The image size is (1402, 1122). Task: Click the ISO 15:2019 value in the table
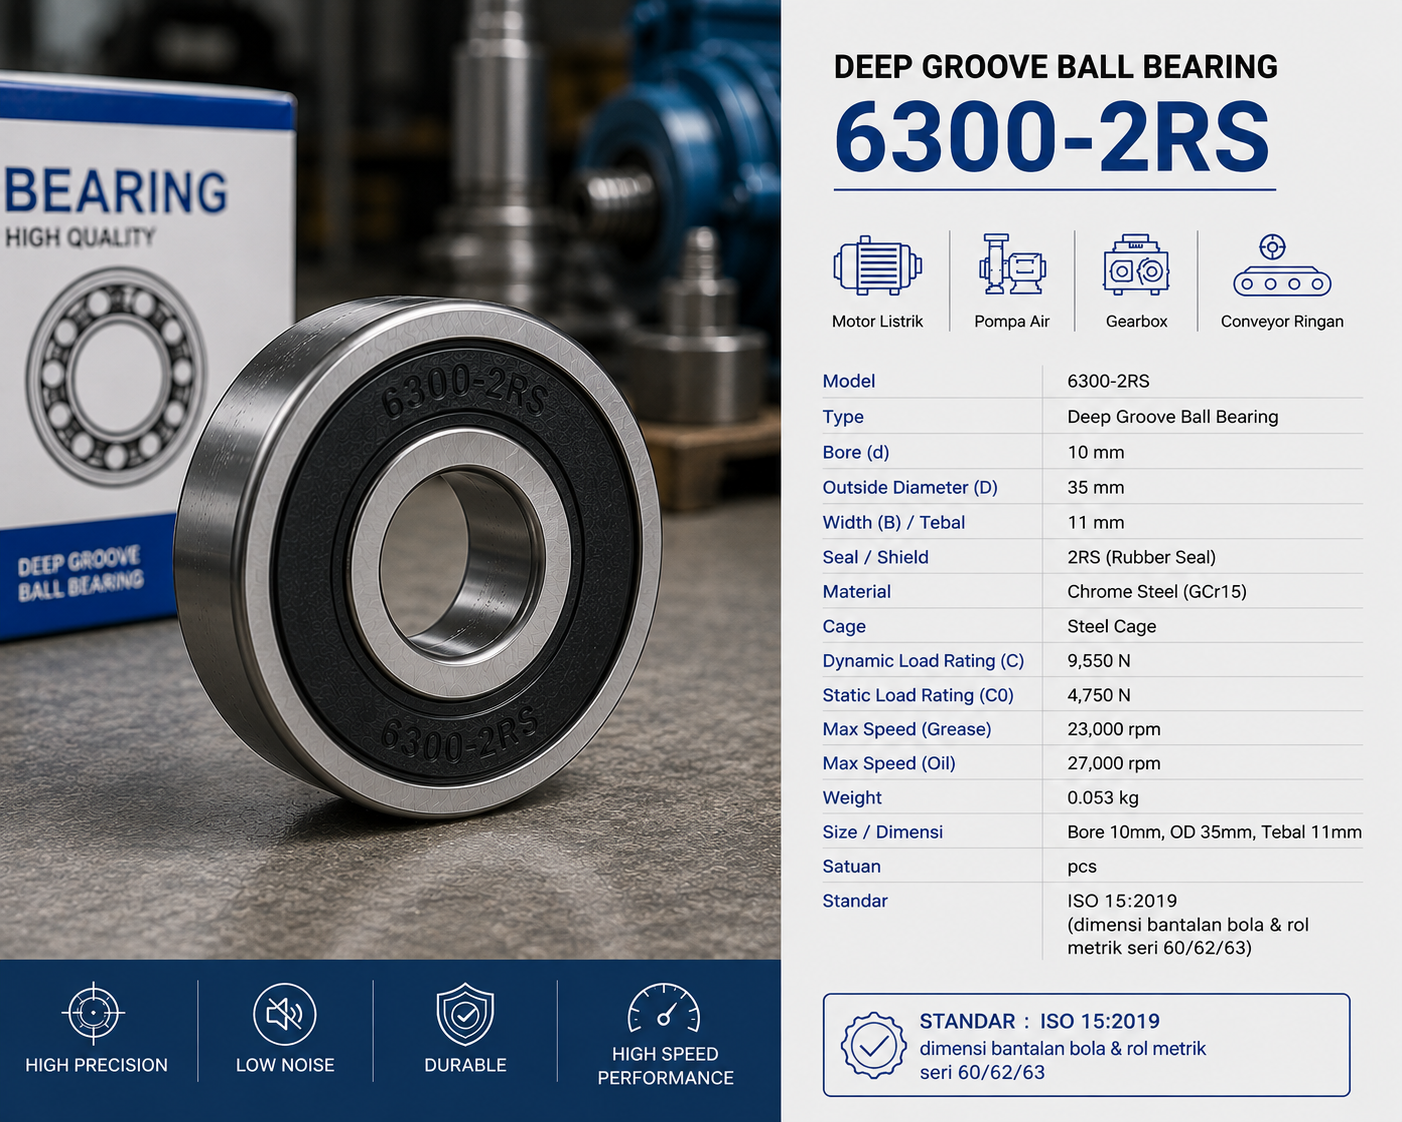(x=1121, y=901)
